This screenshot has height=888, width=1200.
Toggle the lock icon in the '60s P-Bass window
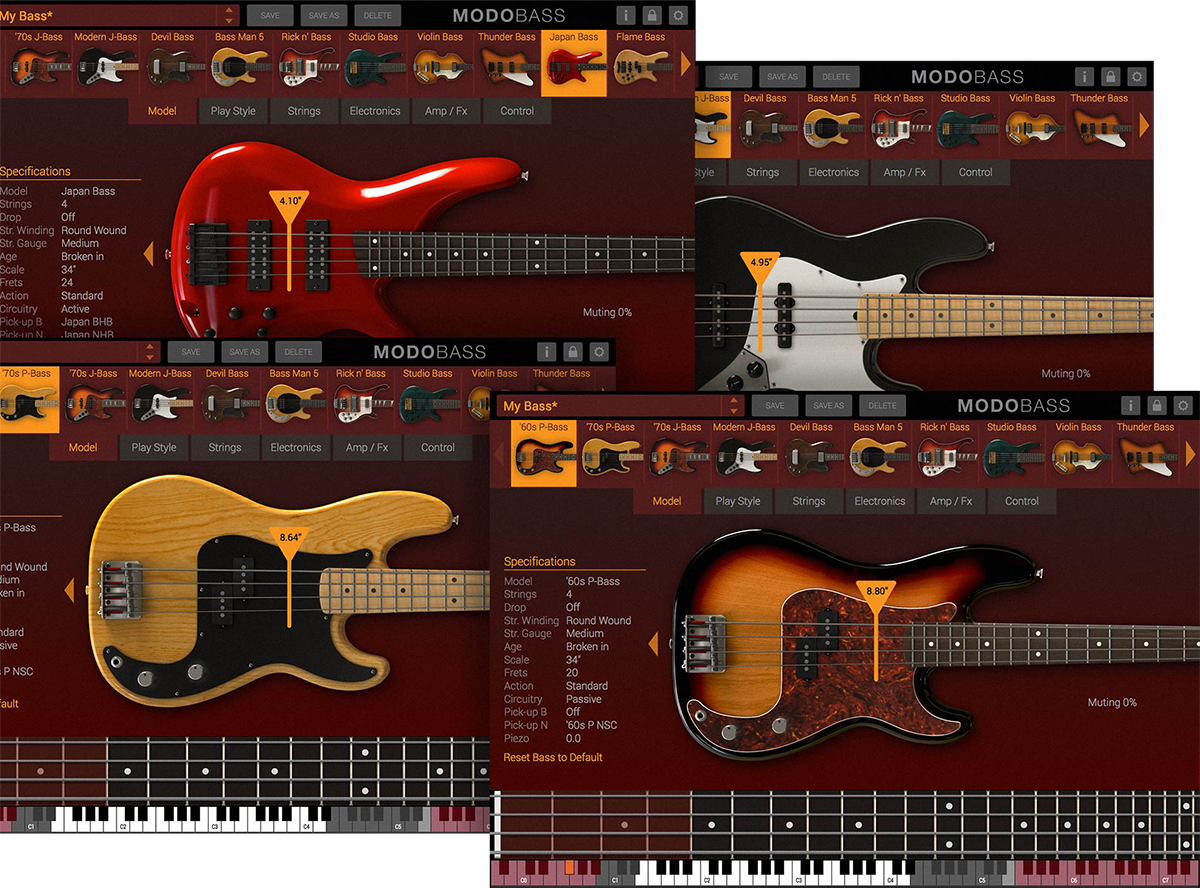(1157, 405)
